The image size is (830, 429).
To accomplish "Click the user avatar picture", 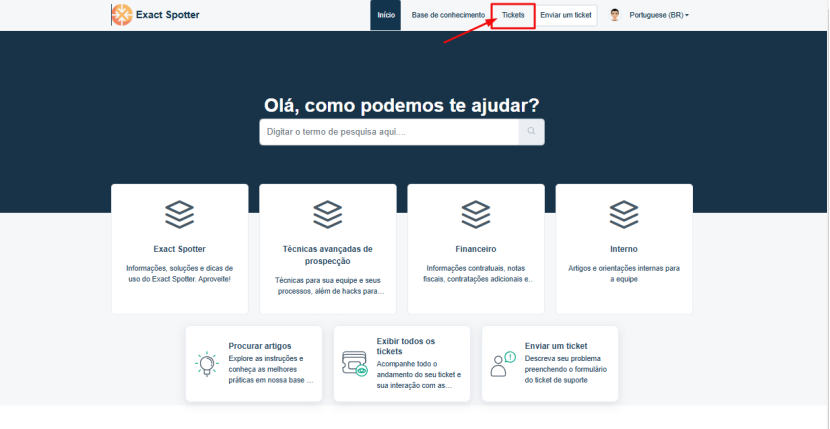I will click(x=615, y=15).
